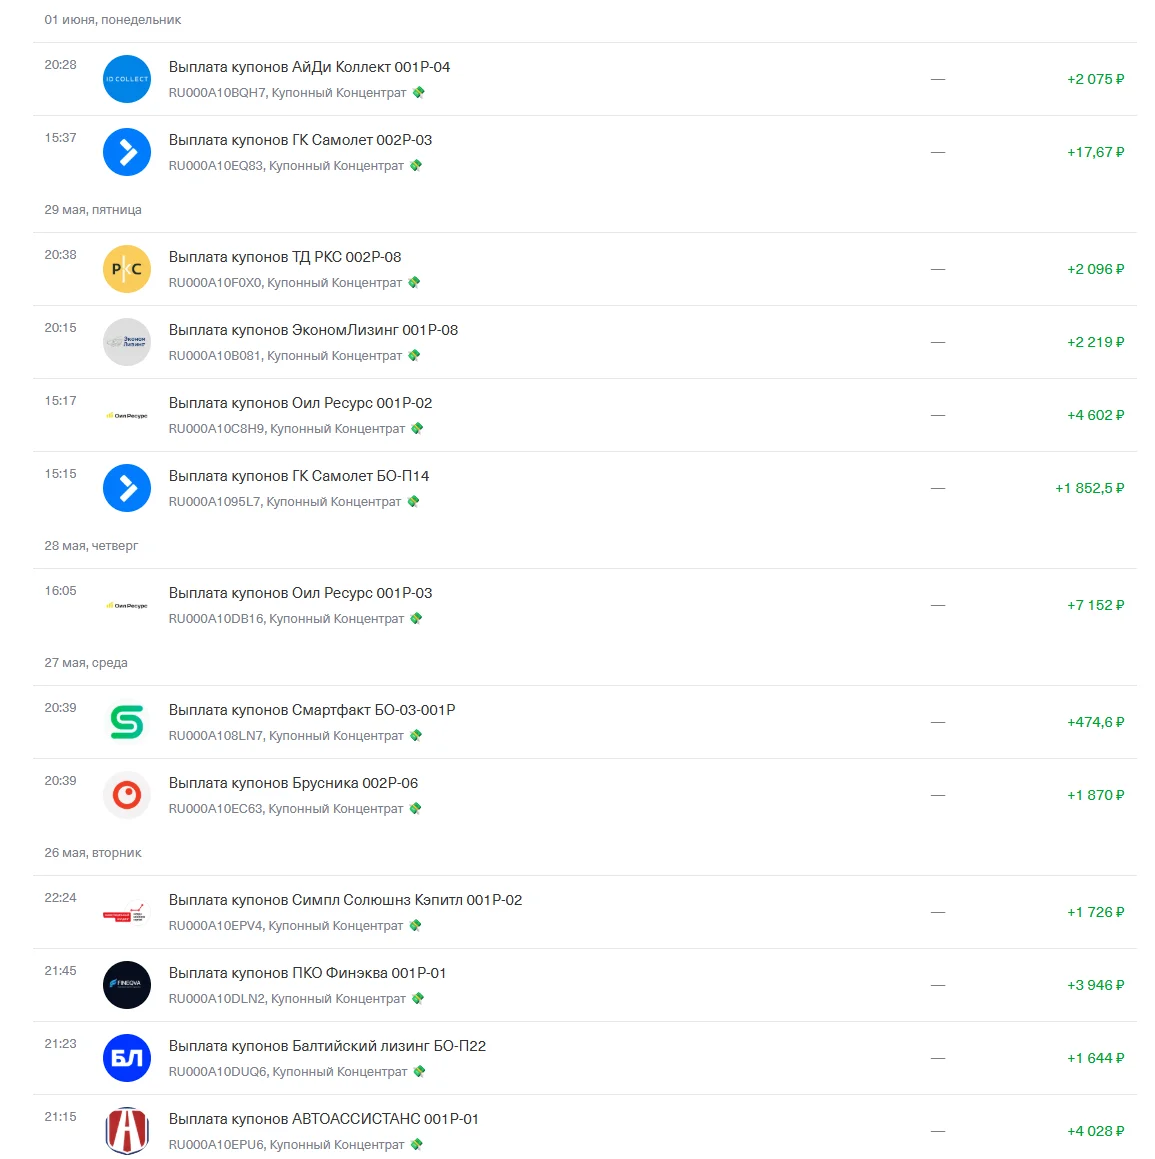Click date header '26 мая, вторник'
The width and height of the screenshot is (1155, 1159).
coord(92,853)
